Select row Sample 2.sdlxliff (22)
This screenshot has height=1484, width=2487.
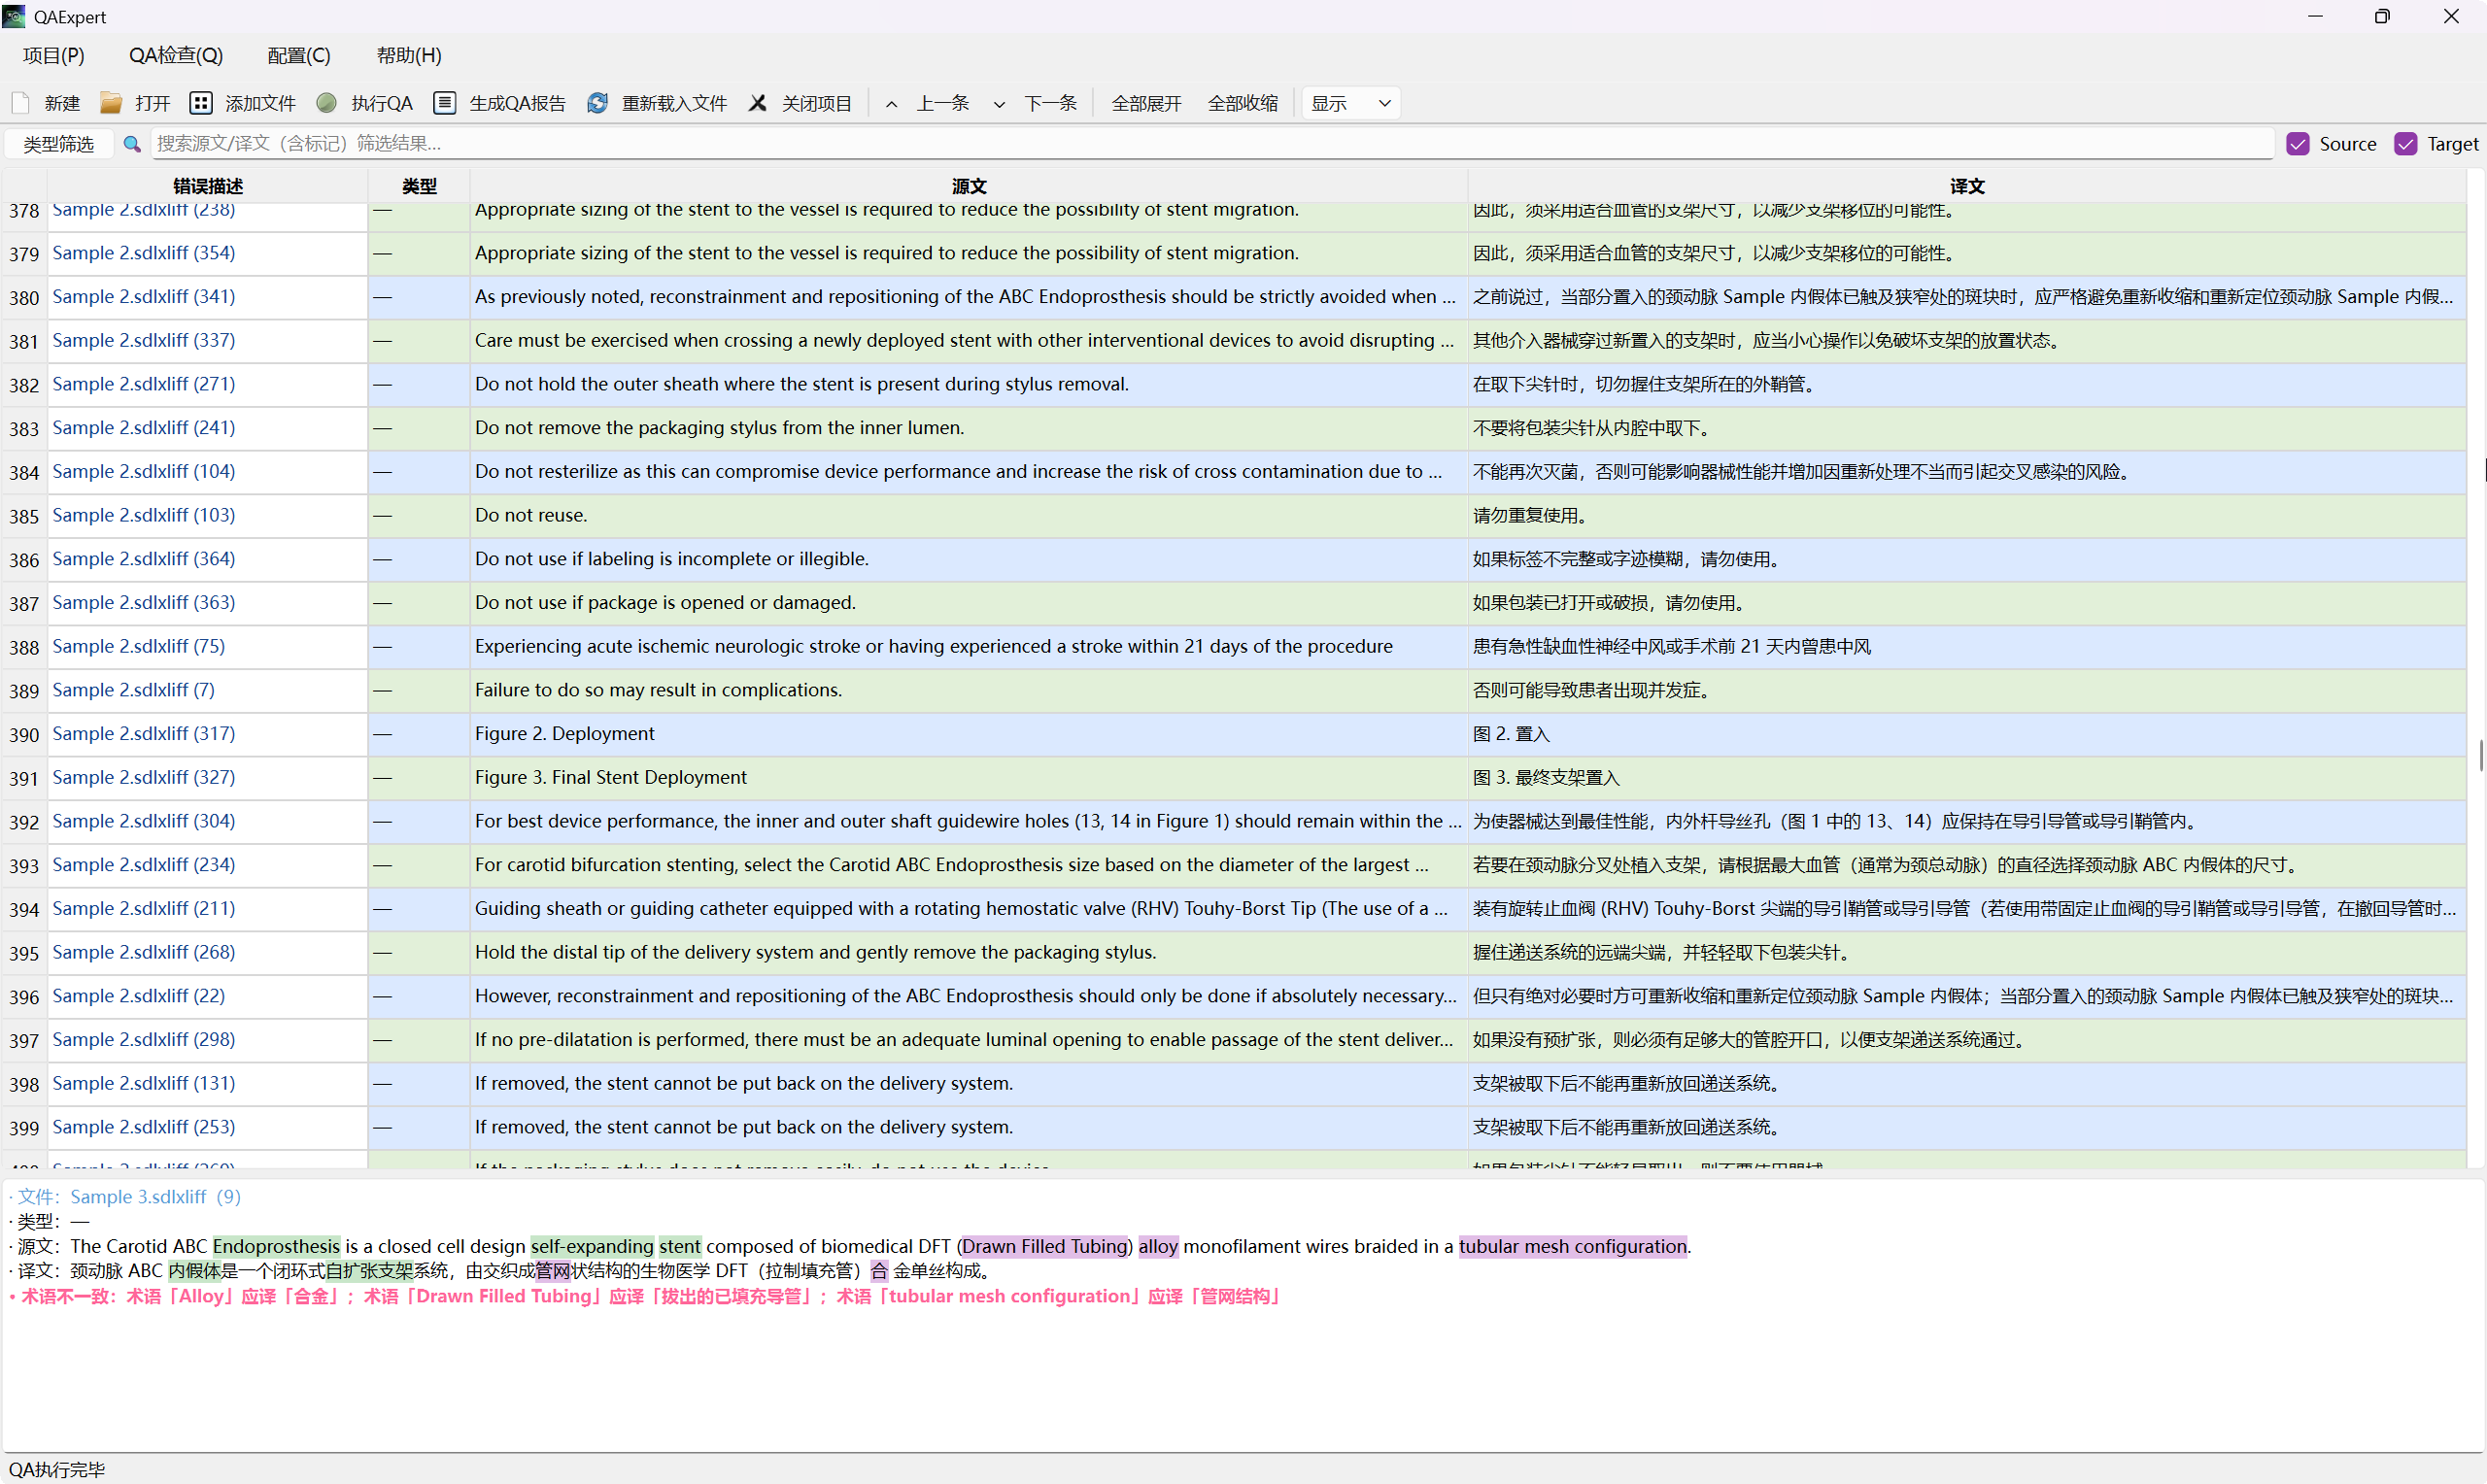(x=1234, y=996)
